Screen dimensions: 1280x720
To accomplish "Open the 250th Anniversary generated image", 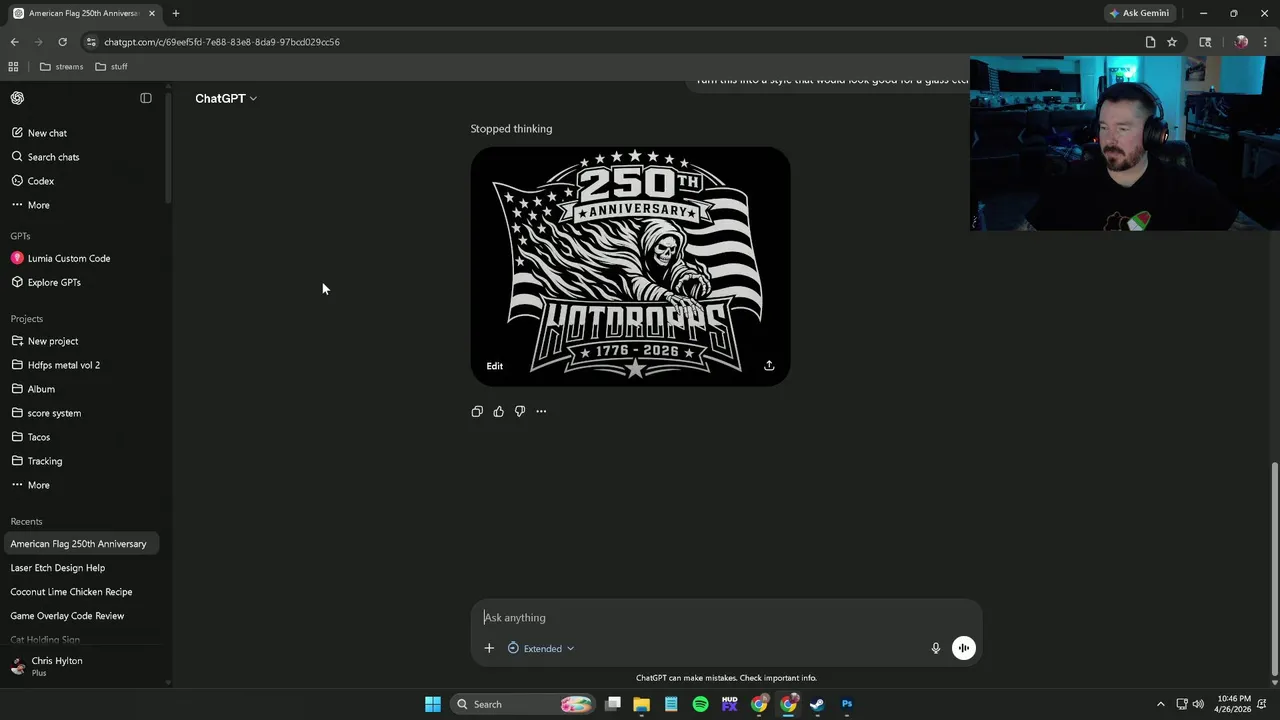I will pos(630,266).
